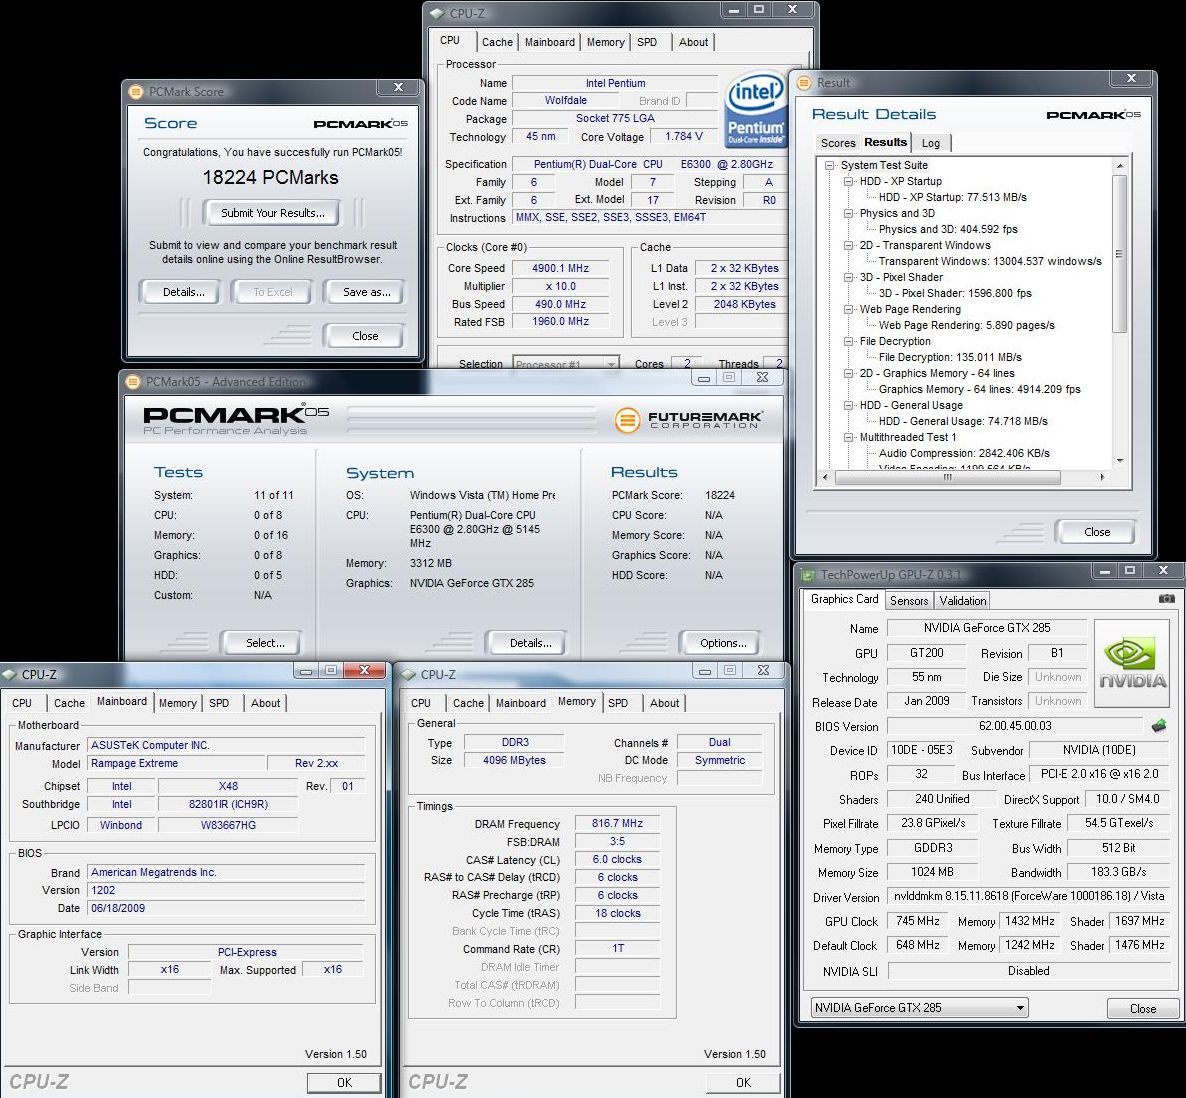Click the BIOS Version field in GPU-Z

pos(1015,726)
